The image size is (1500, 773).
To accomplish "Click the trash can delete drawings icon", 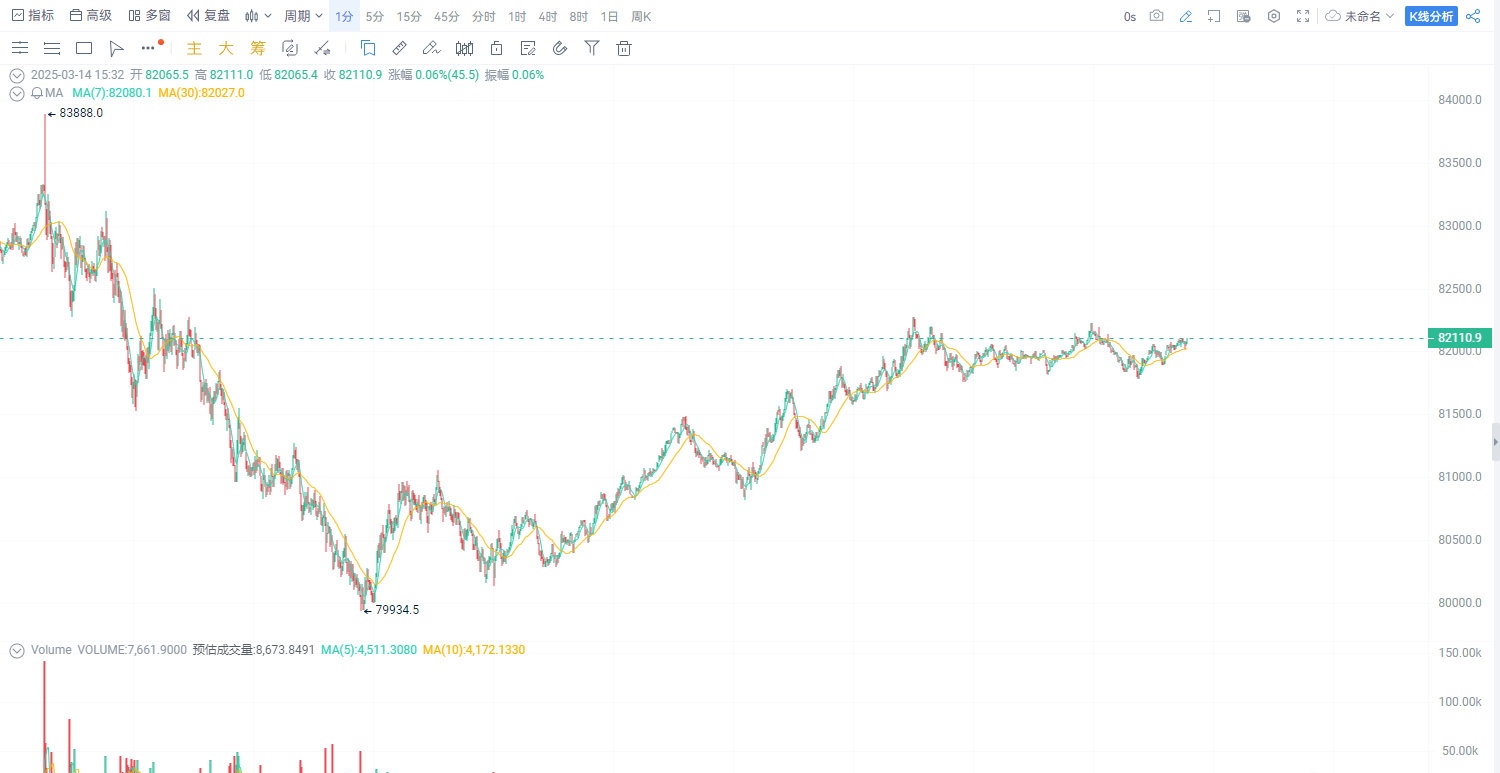I will (624, 48).
